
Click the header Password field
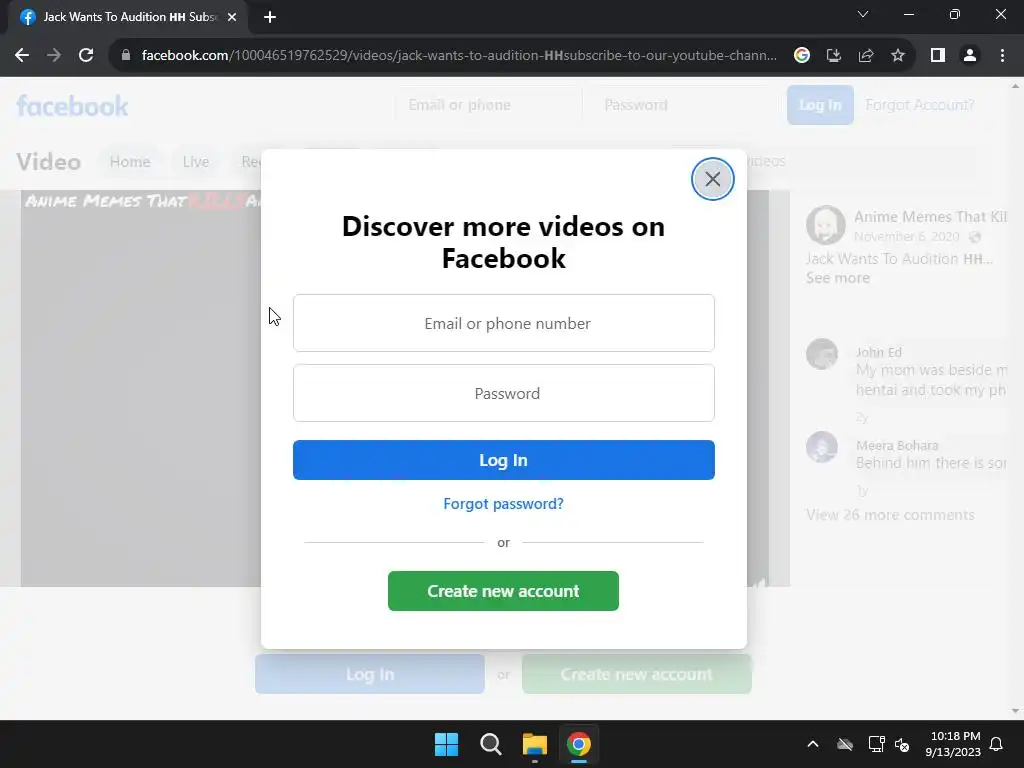coord(682,105)
